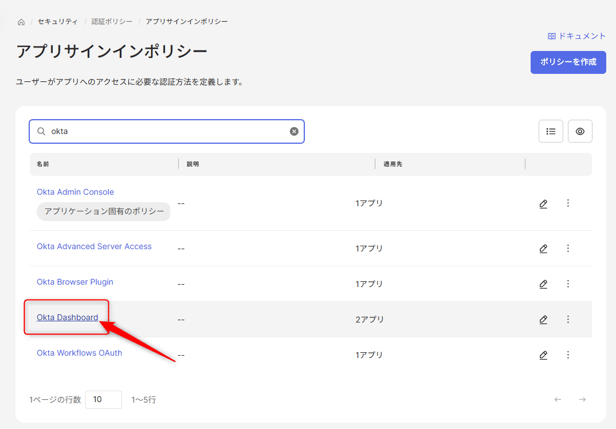Click 2アプリ in Okta Dashboard row
The image size is (616, 429).
click(369, 319)
